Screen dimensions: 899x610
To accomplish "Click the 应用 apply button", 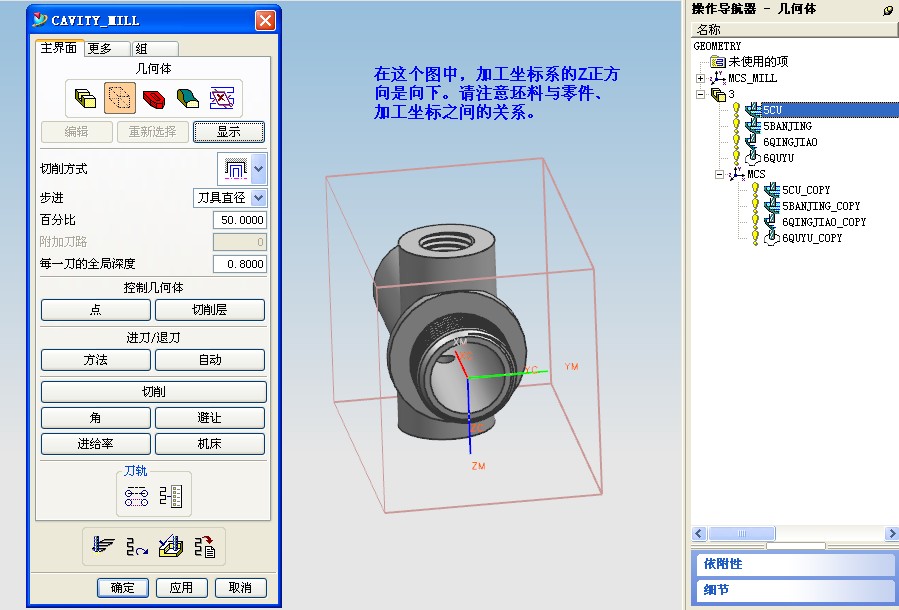I will [x=181, y=588].
